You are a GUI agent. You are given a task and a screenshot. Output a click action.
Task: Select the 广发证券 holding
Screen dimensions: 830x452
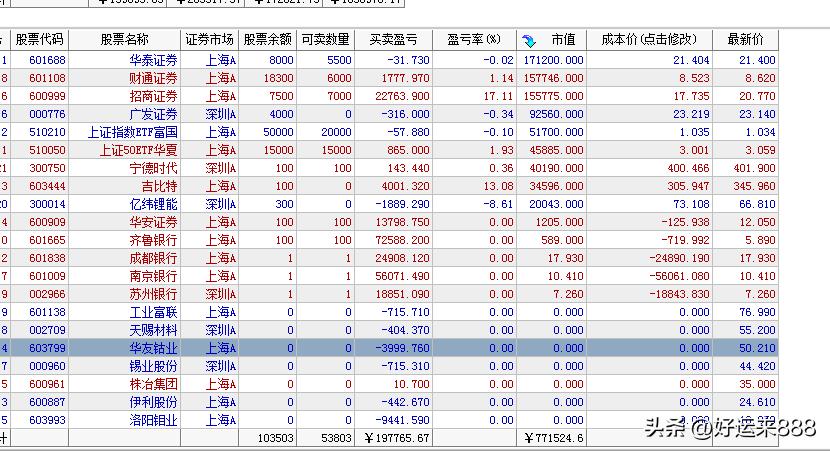(154, 114)
